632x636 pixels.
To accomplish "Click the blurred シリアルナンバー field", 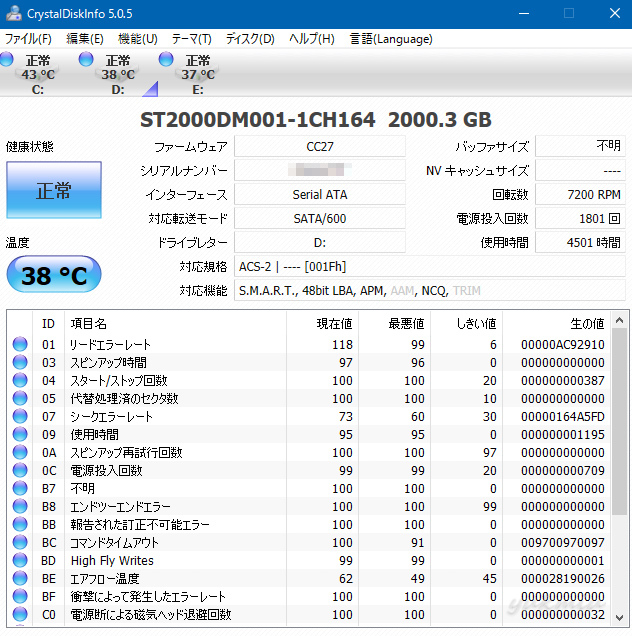I will pyautogui.click(x=320, y=170).
